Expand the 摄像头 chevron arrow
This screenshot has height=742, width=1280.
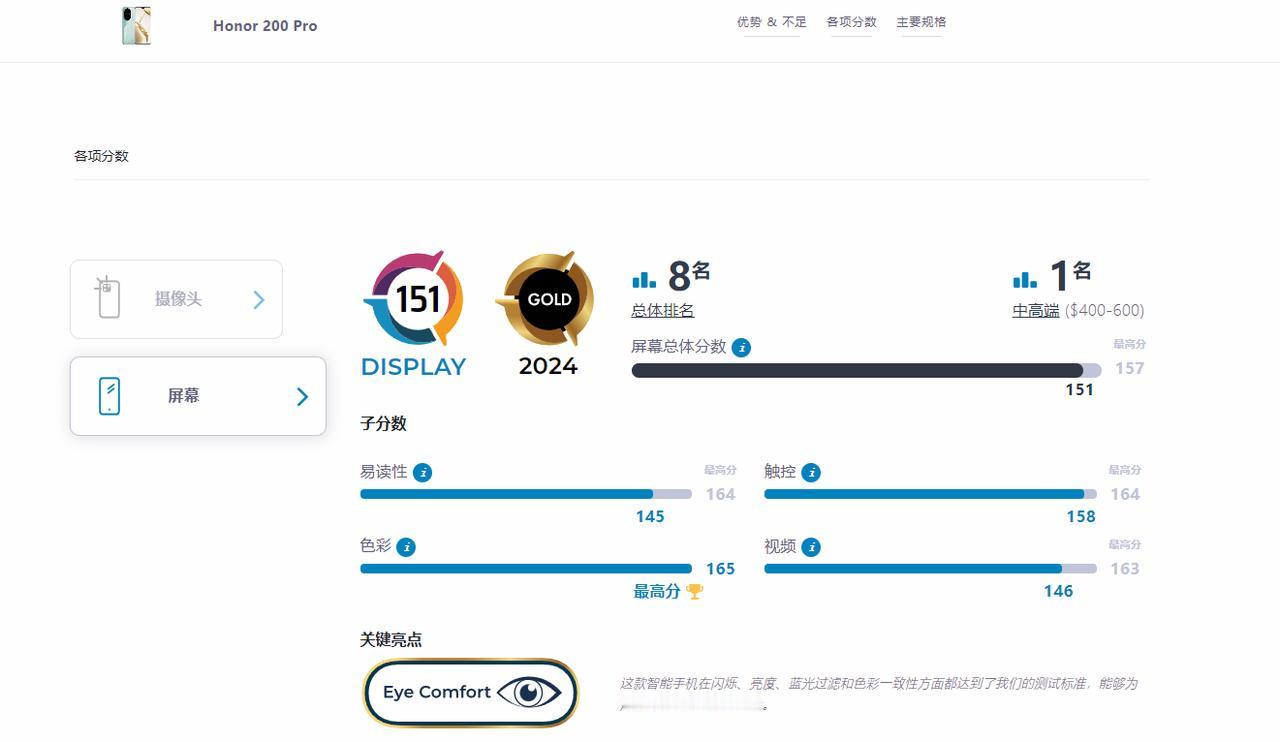coord(259,300)
